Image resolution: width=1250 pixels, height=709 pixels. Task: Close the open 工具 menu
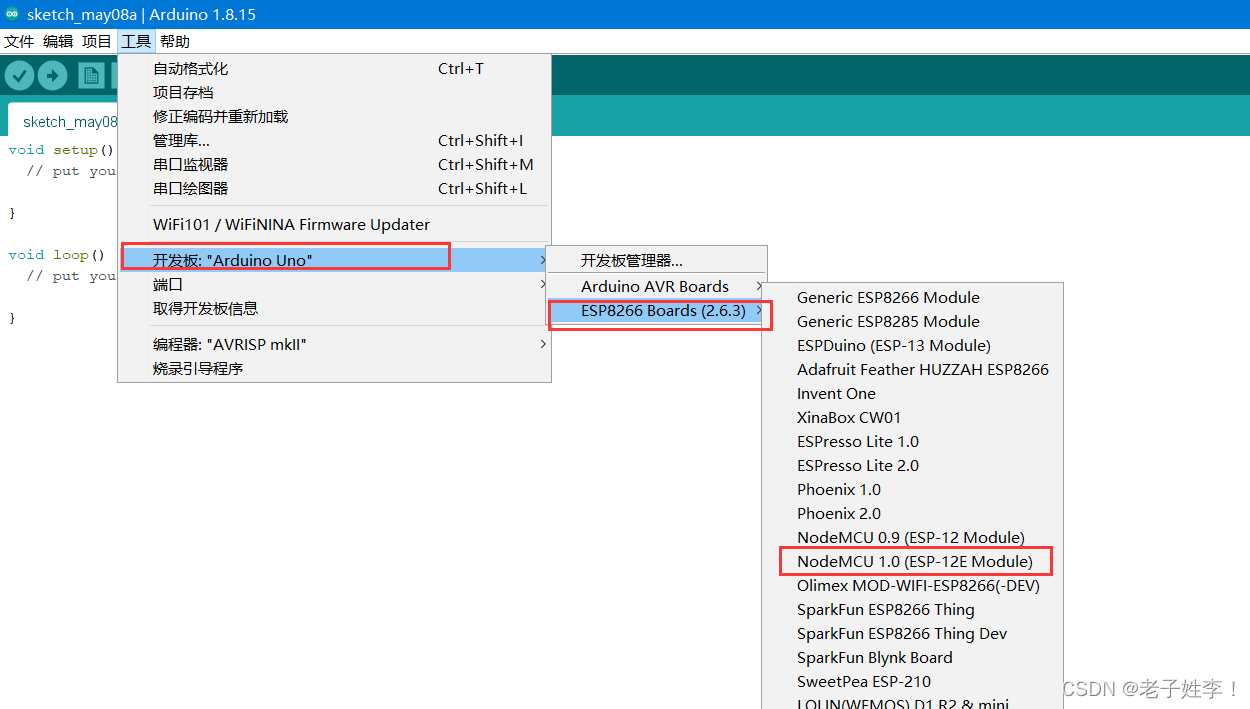tap(136, 41)
